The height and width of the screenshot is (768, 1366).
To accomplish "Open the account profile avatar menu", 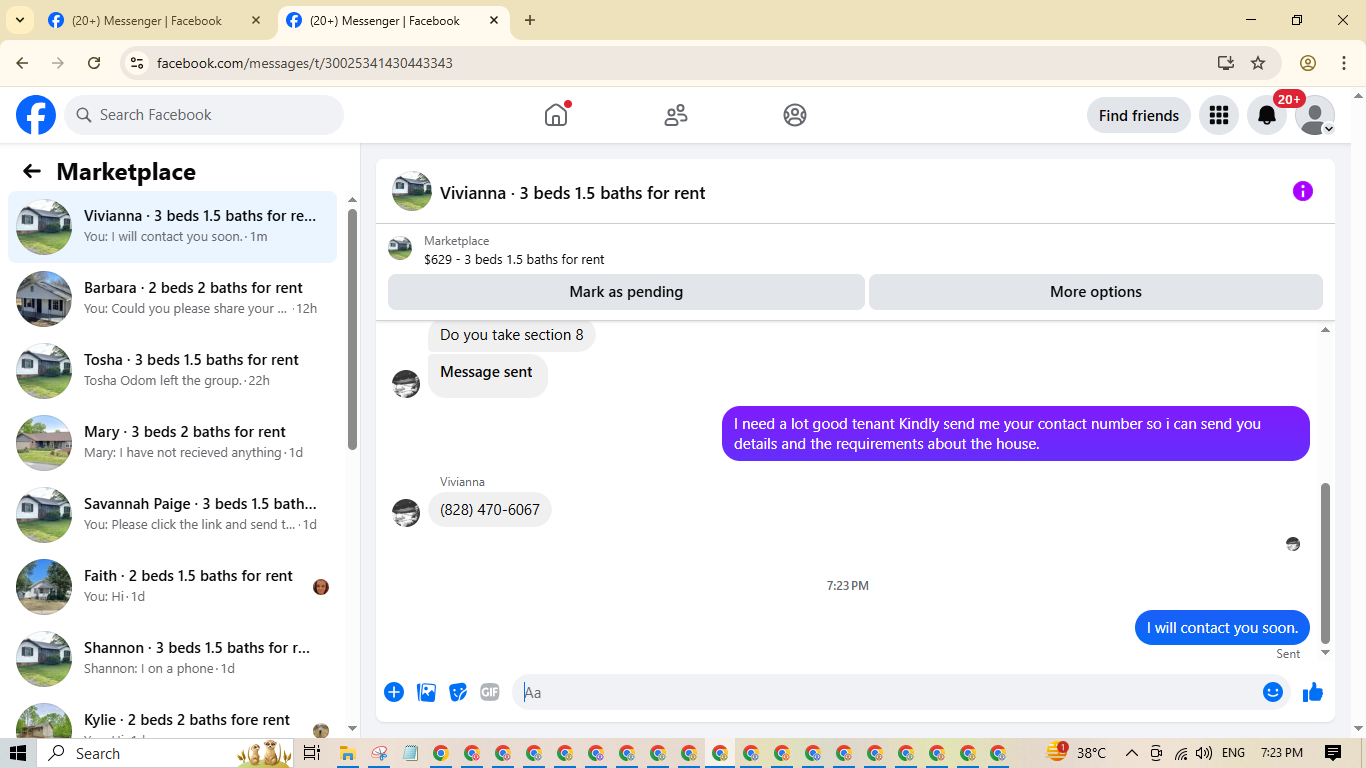I will tap(1314, 115).
